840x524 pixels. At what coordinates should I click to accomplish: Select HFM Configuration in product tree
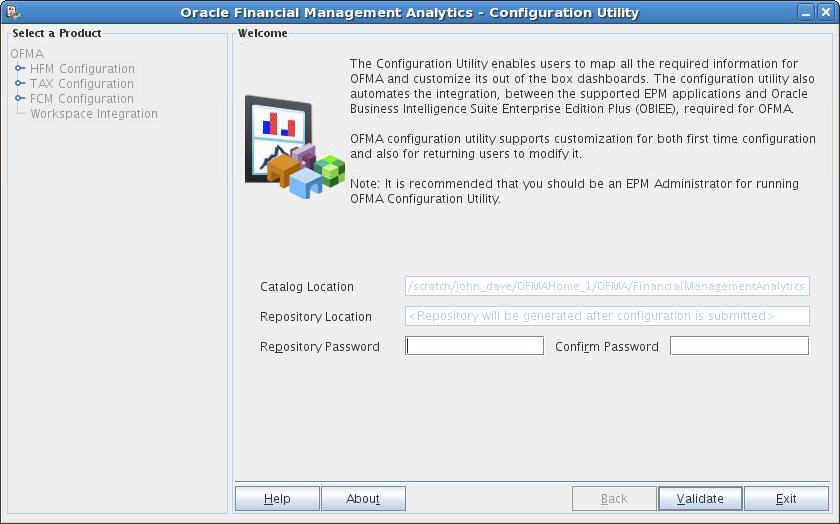click(82, 69)
